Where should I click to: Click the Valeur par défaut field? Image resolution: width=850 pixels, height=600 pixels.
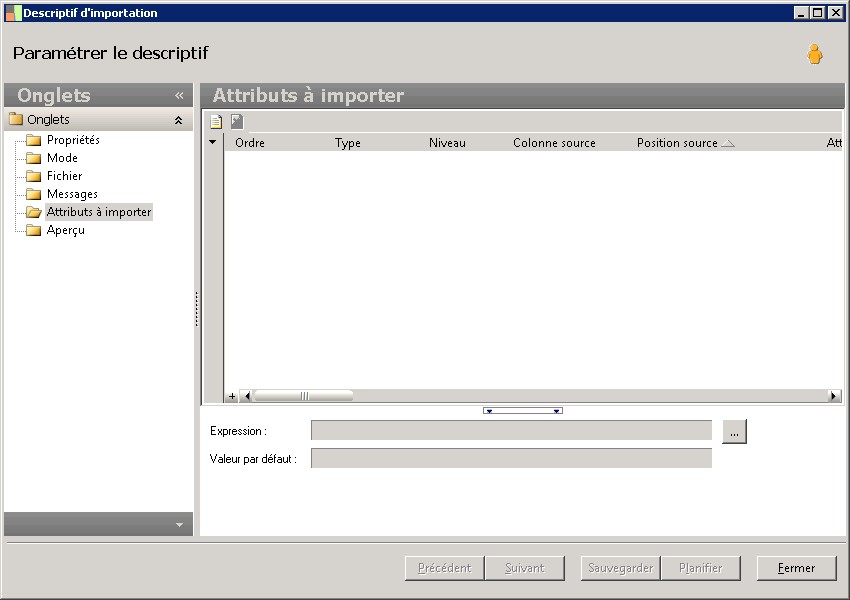point(511,459)
